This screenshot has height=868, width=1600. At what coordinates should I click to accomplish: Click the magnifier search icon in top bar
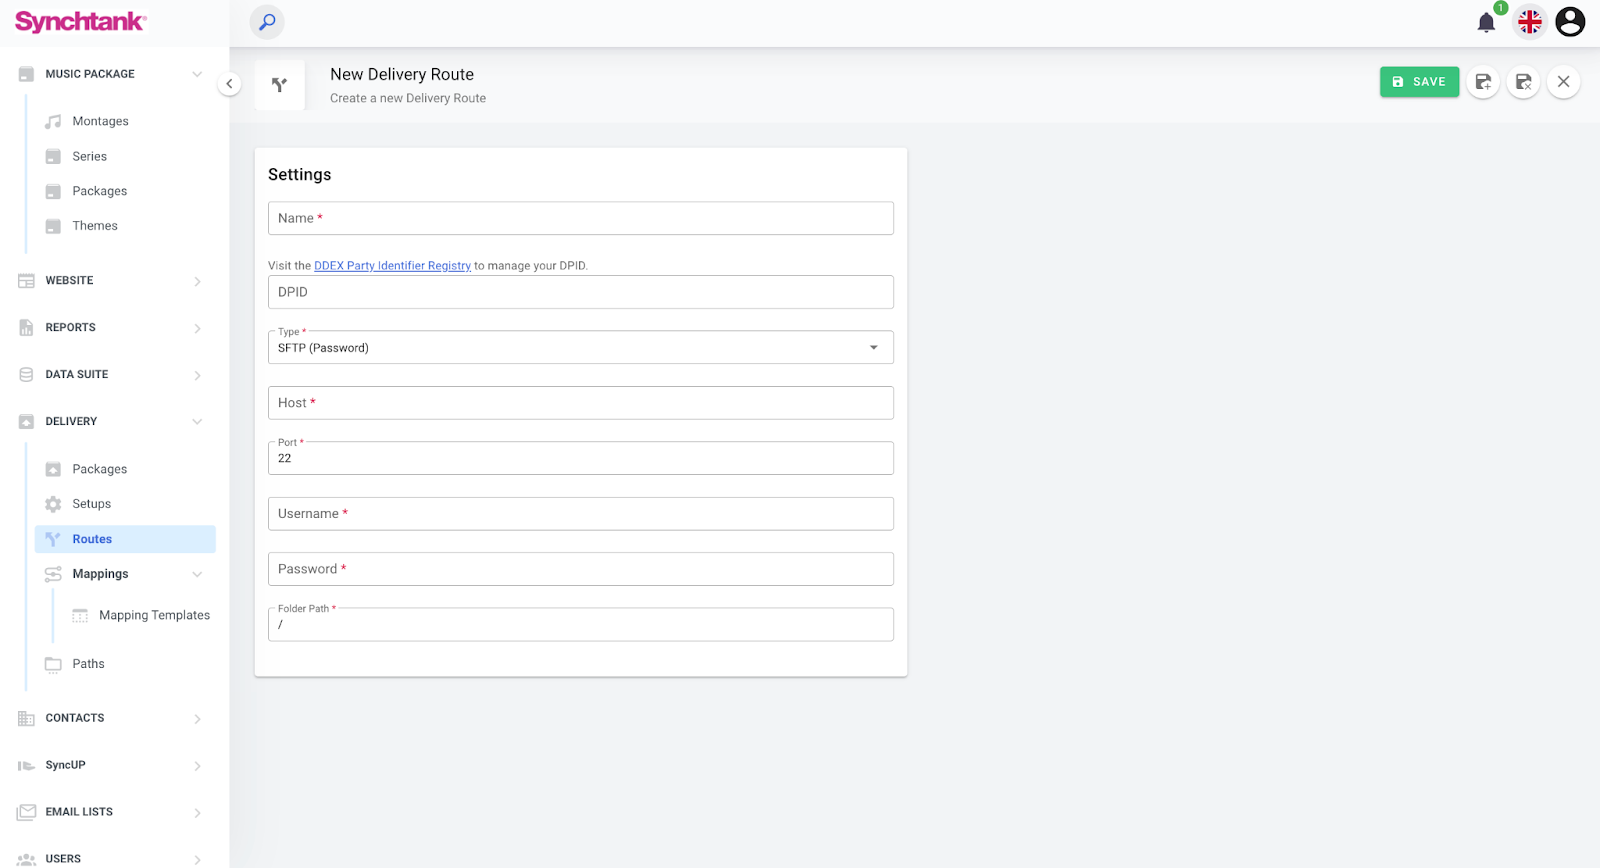tap(267, 22)
